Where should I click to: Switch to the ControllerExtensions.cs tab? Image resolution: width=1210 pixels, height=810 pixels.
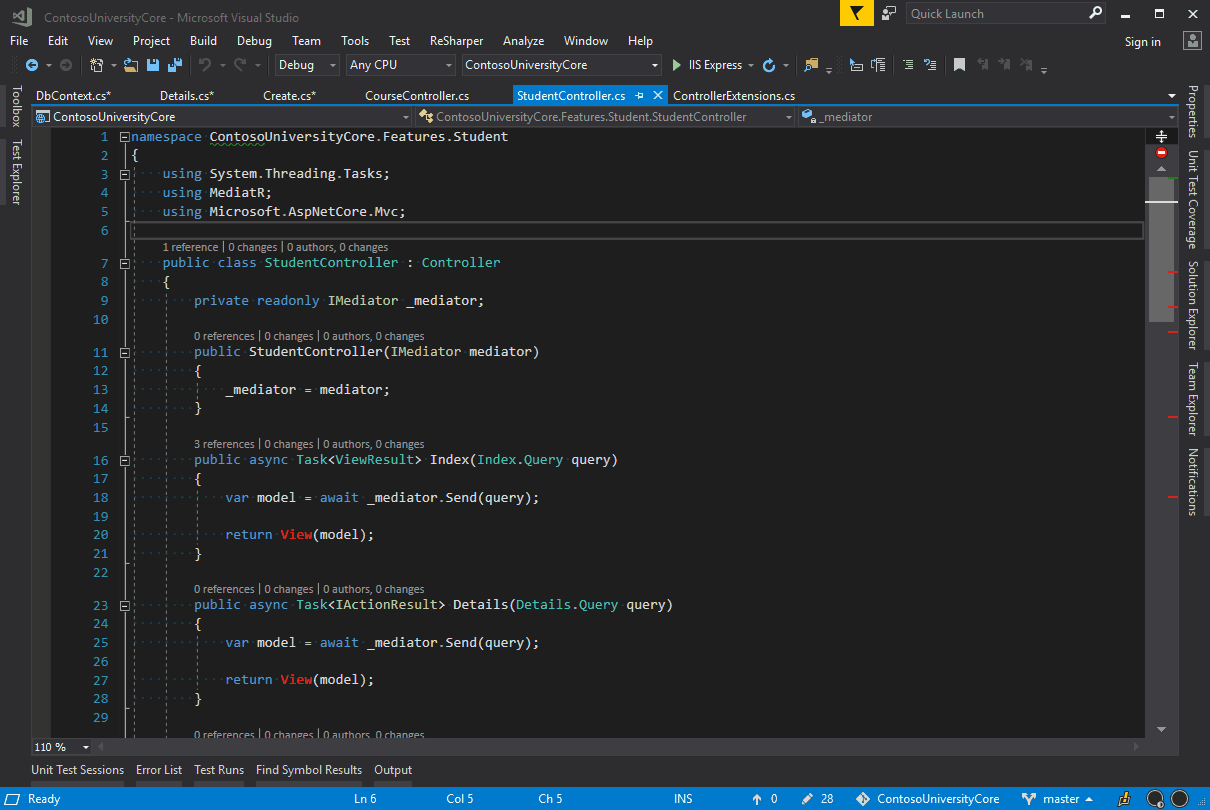coord(734,96)
